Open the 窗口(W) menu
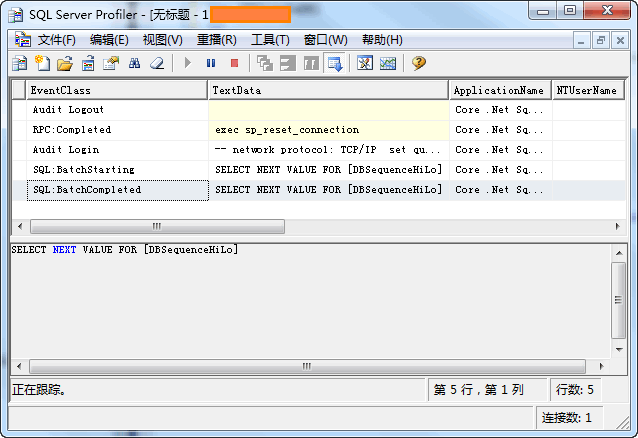 (326, 40)
